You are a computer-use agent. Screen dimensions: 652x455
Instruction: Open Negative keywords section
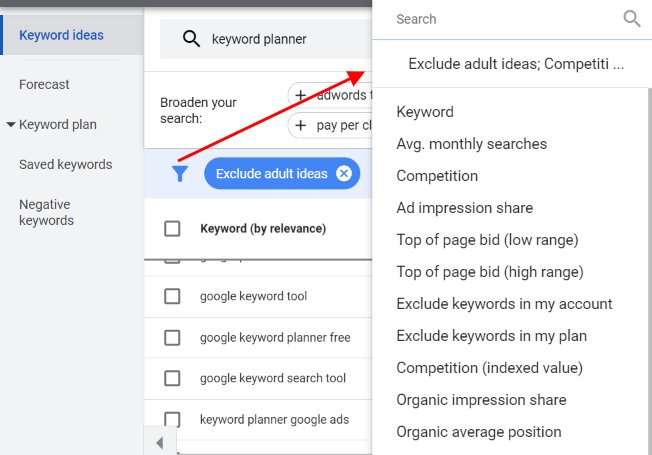click(x=47, y=212)
